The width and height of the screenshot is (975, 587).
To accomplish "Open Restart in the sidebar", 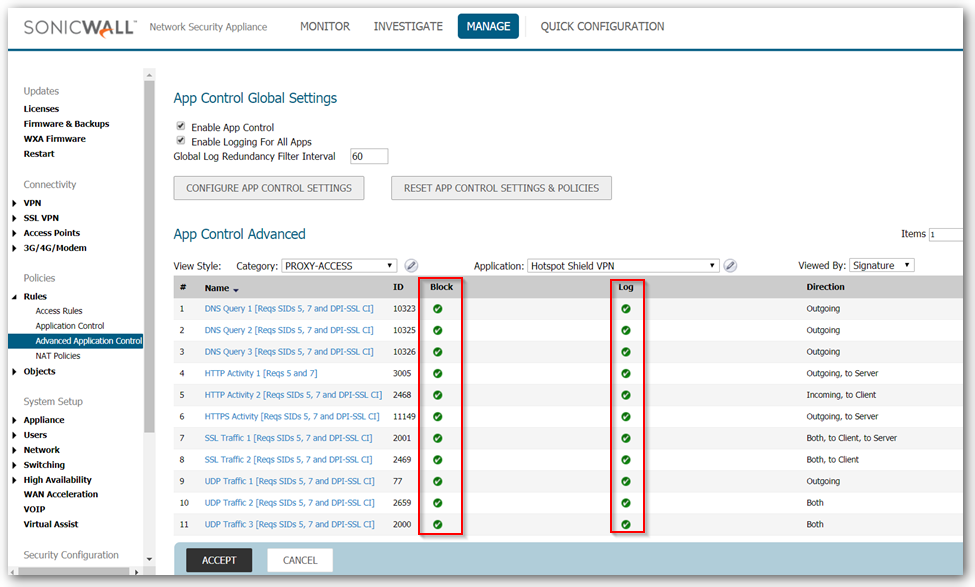I will [39, 154].
